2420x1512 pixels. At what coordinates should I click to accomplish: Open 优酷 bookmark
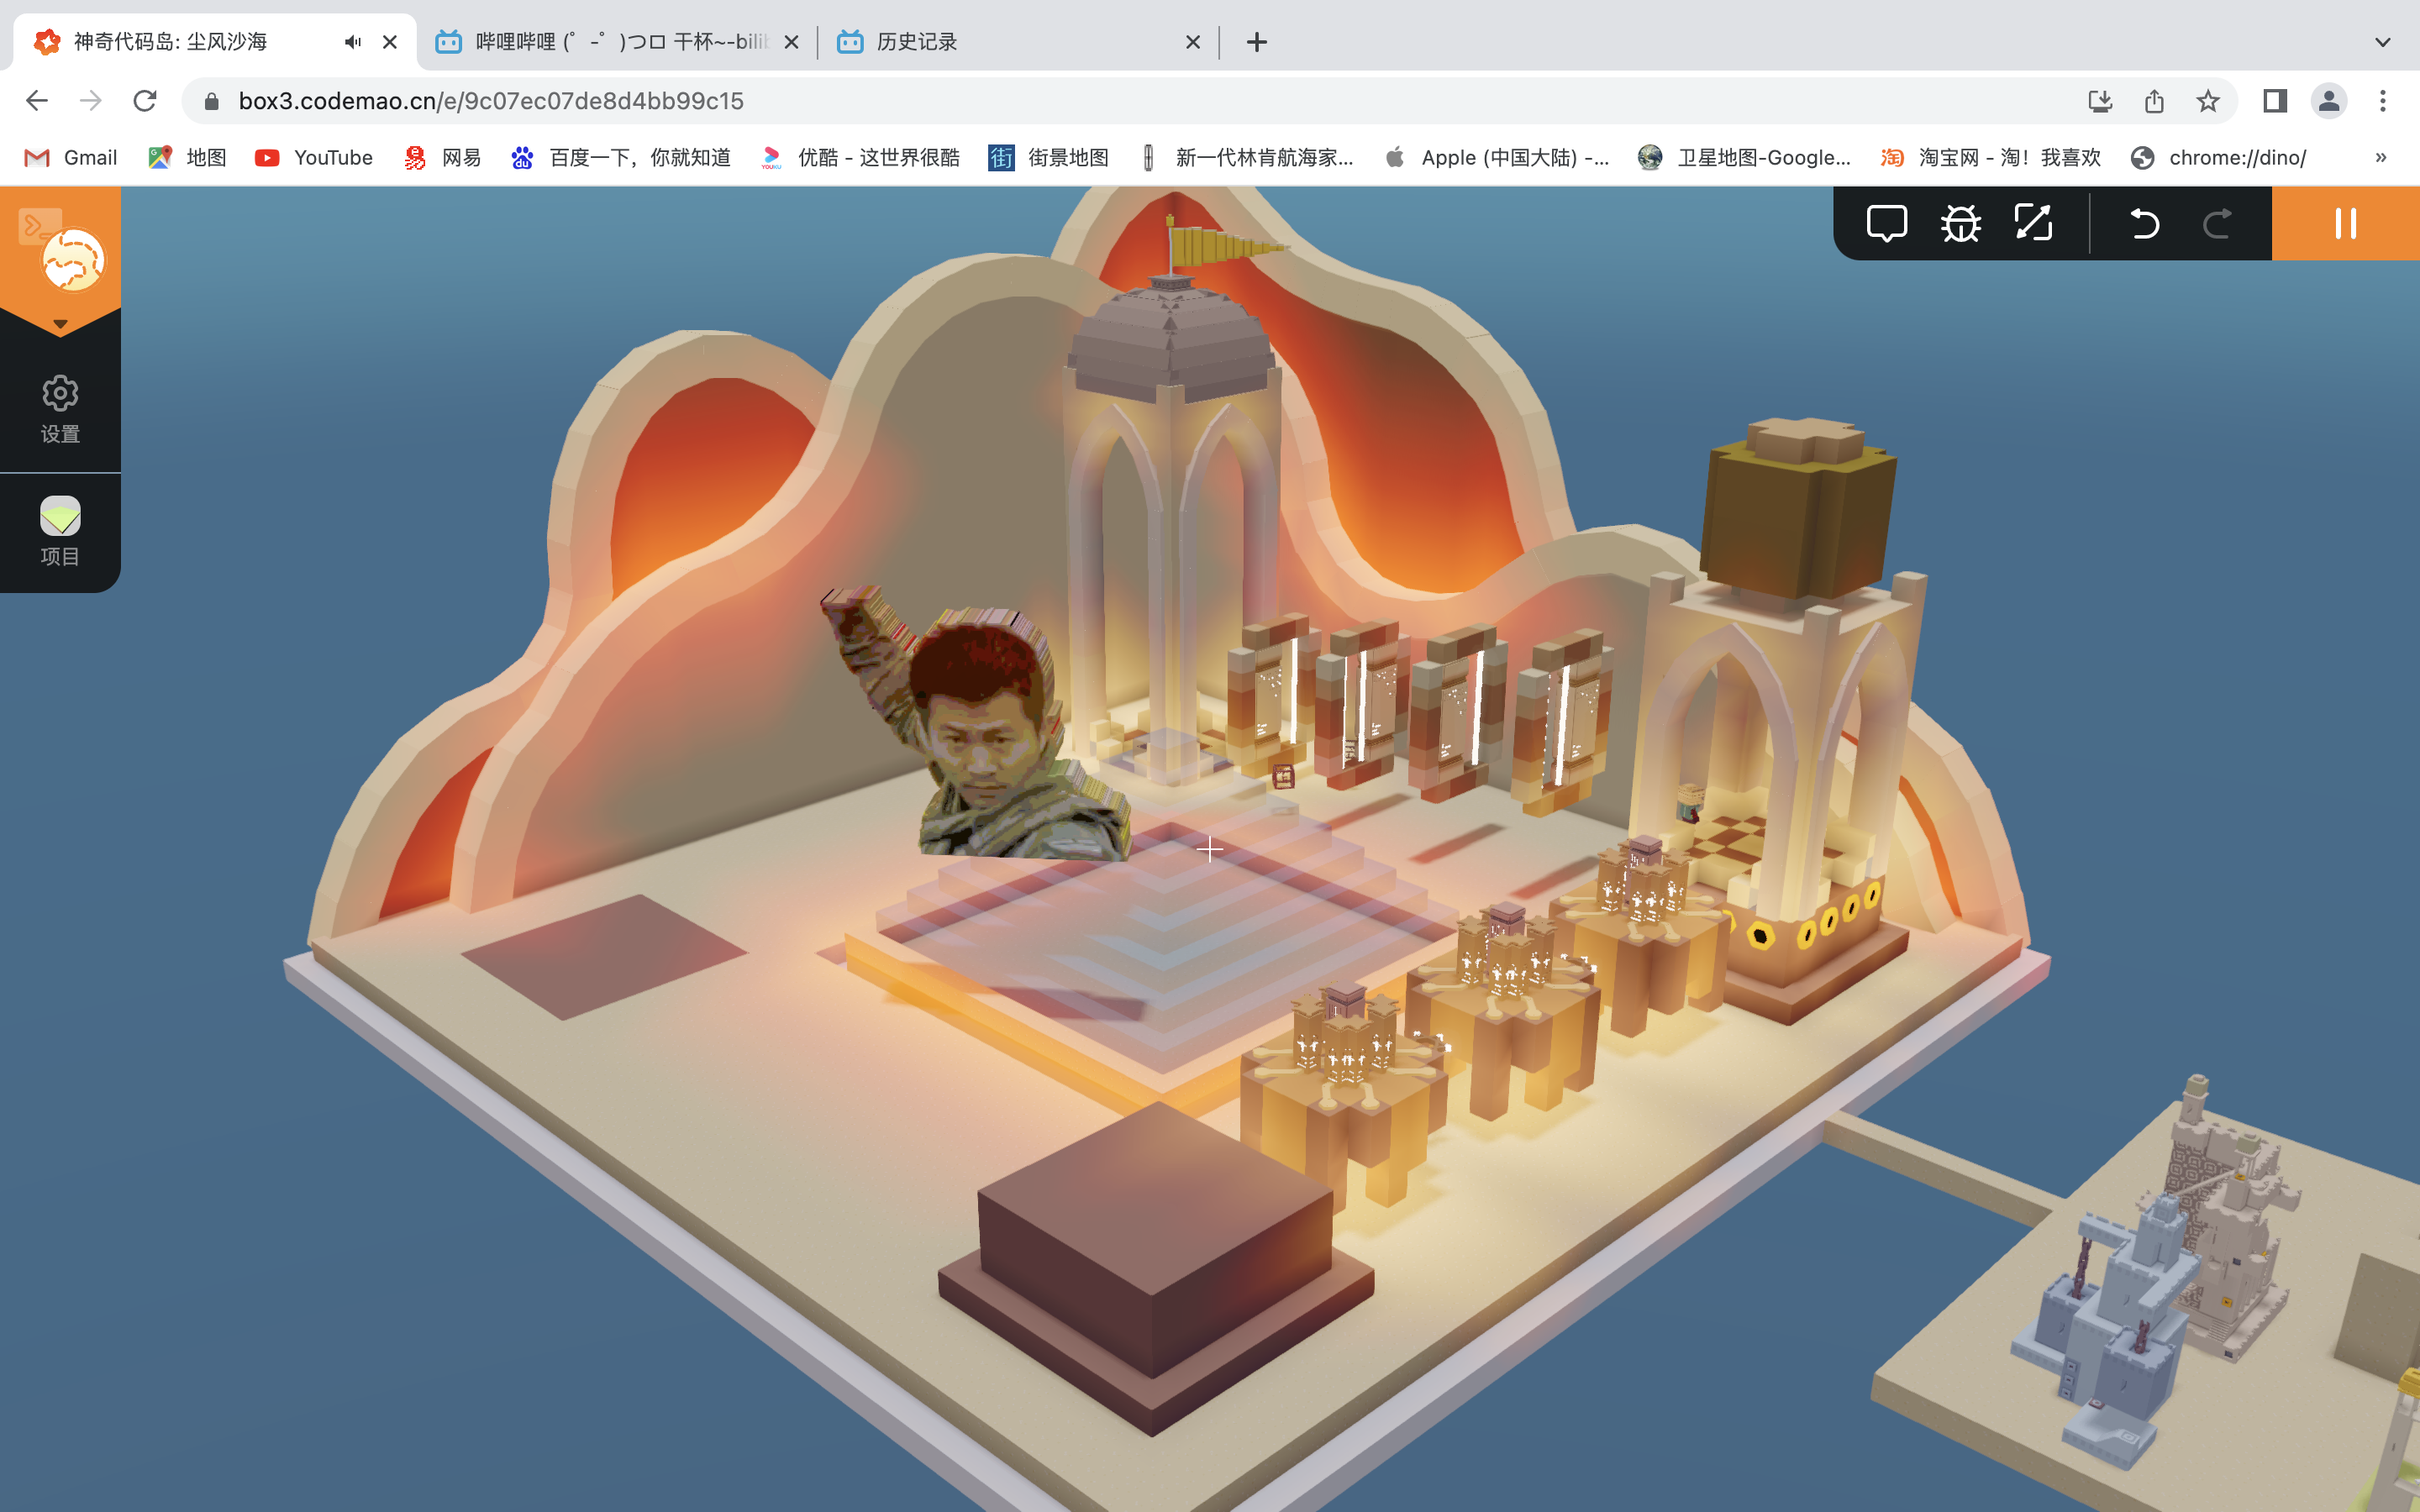pyautogui.click(x=860, y=157)
